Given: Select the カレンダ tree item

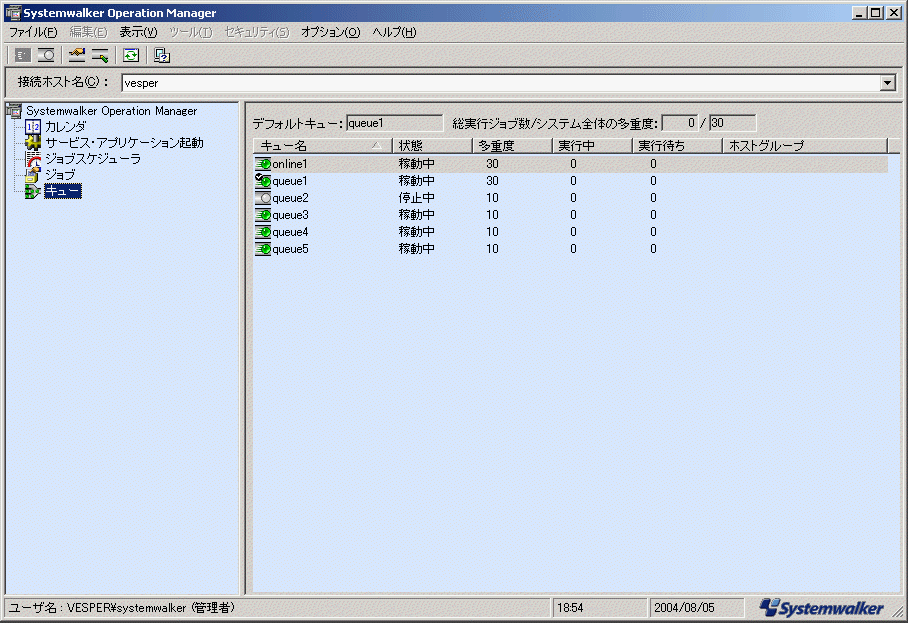Looking at the screenshot, I should coord(65,127).
